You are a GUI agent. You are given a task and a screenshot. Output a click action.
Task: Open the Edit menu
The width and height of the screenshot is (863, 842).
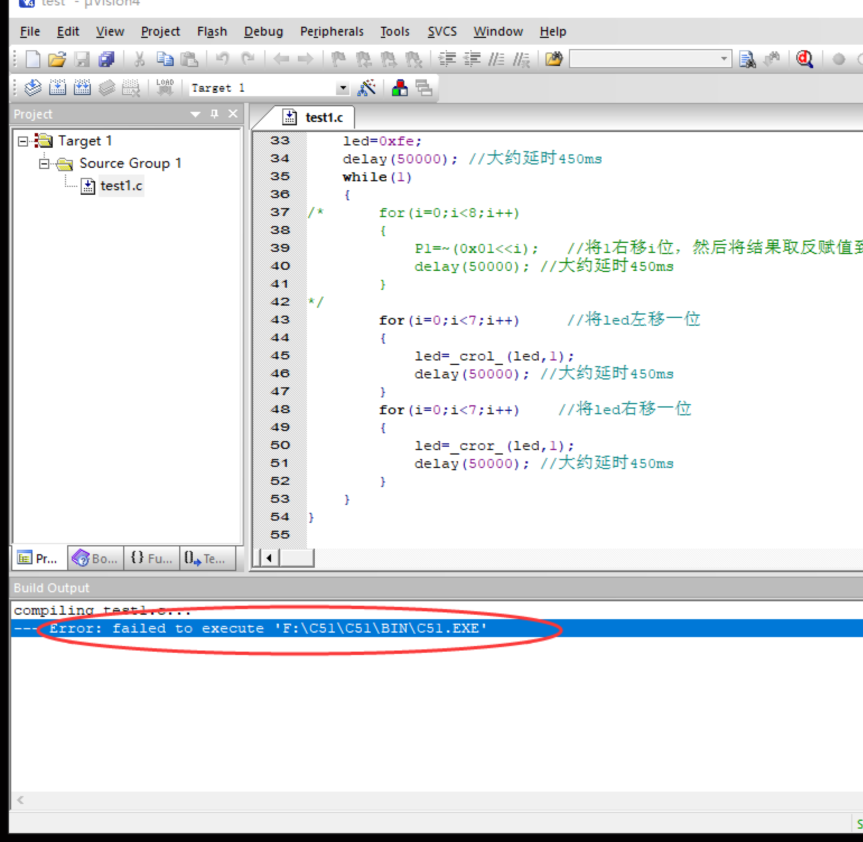pyautogui.click(x=68, y=31)
